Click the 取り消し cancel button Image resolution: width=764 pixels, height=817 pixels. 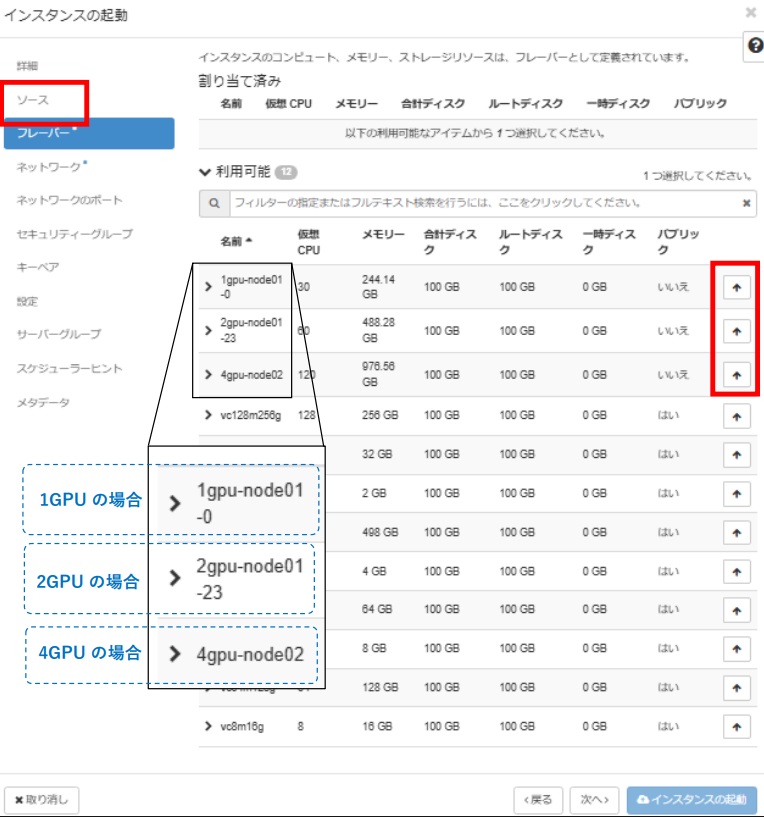pos(42,800)
